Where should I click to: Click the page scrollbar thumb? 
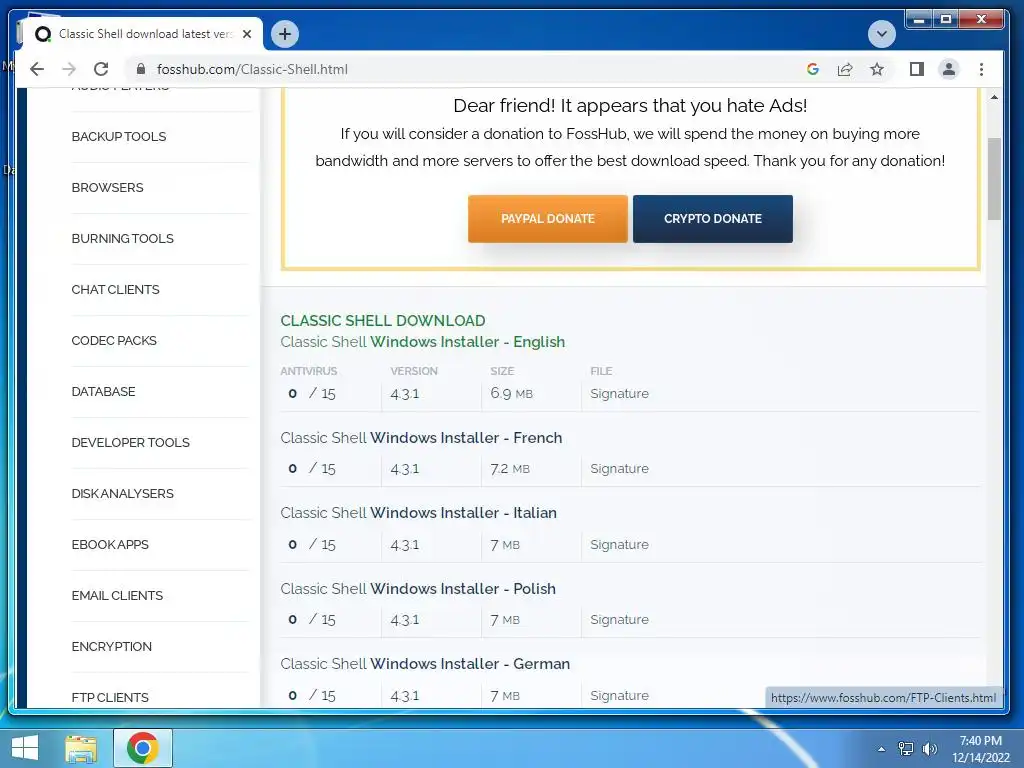pos(994,179)
